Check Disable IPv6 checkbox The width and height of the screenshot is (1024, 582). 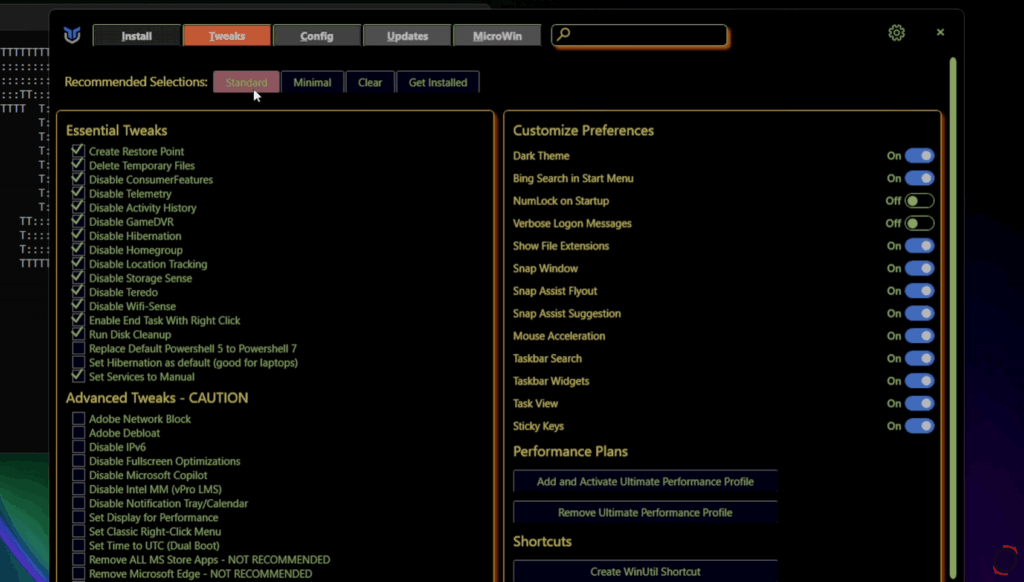(x=78, y=447)
